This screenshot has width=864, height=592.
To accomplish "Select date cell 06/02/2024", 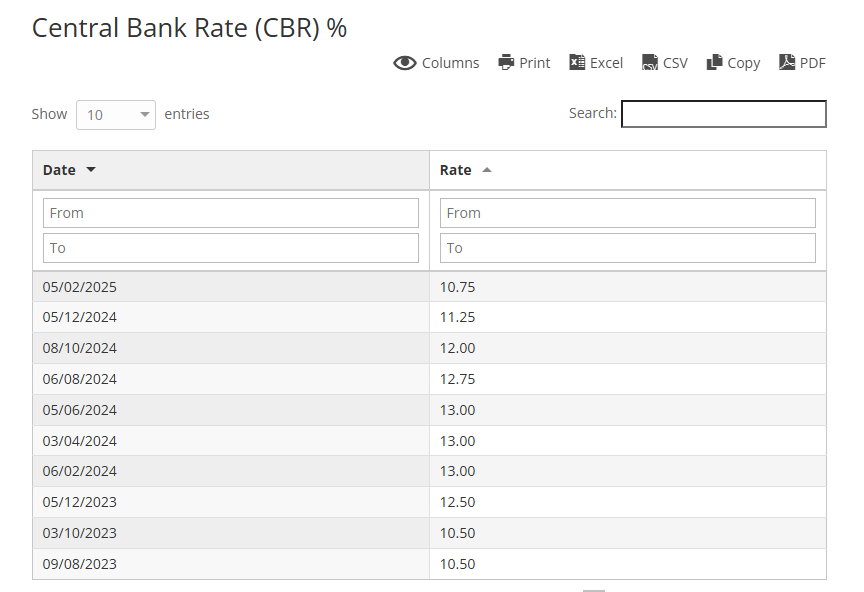I will 231,471.
